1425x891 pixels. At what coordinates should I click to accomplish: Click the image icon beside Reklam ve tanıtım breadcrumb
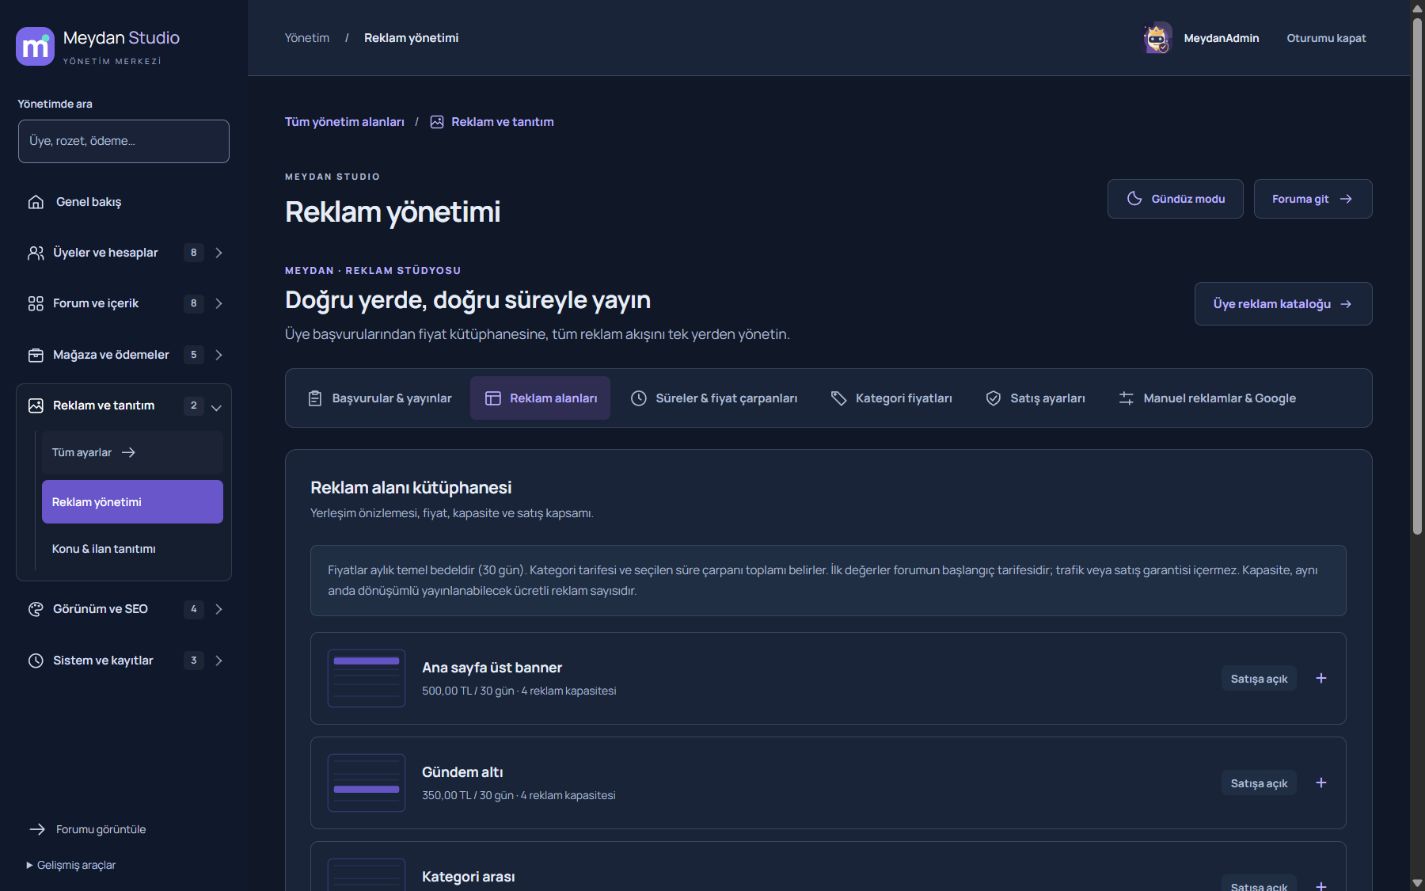(x=437, y=122)
